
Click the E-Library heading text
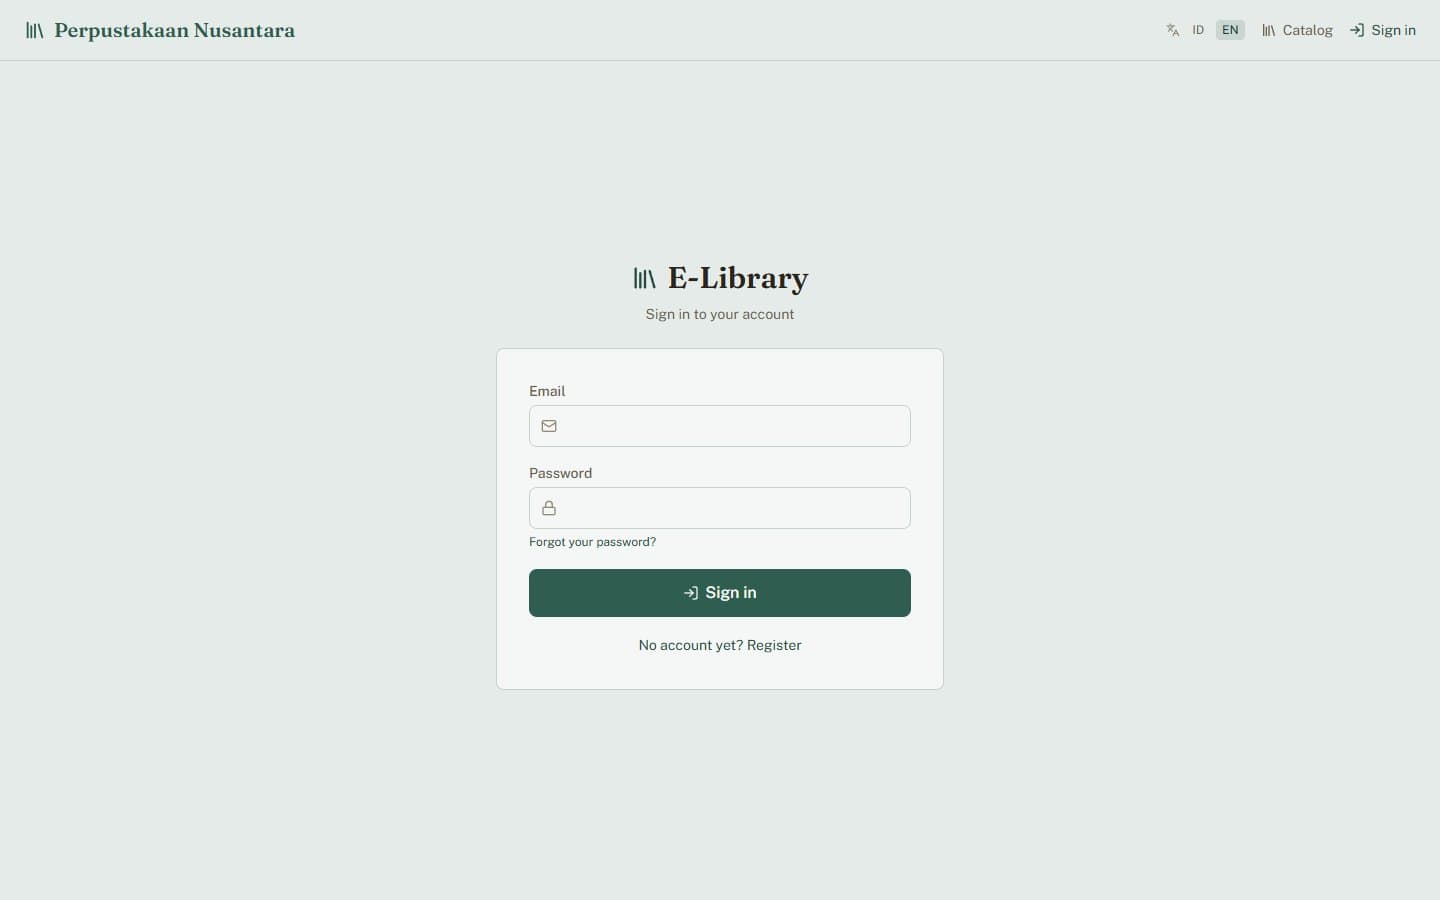[738, 278]
